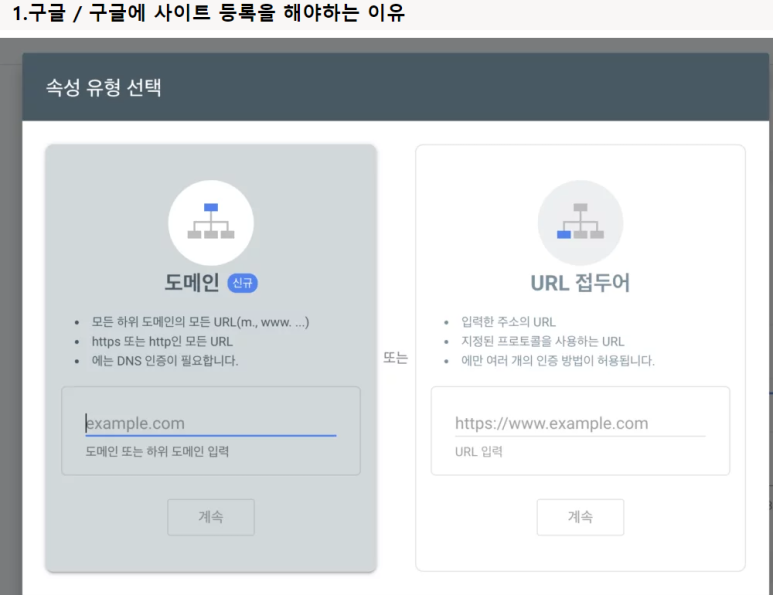Click the blue 신규 badge
The height and width of the screenshot is (595, 773).
coord(242,283)
